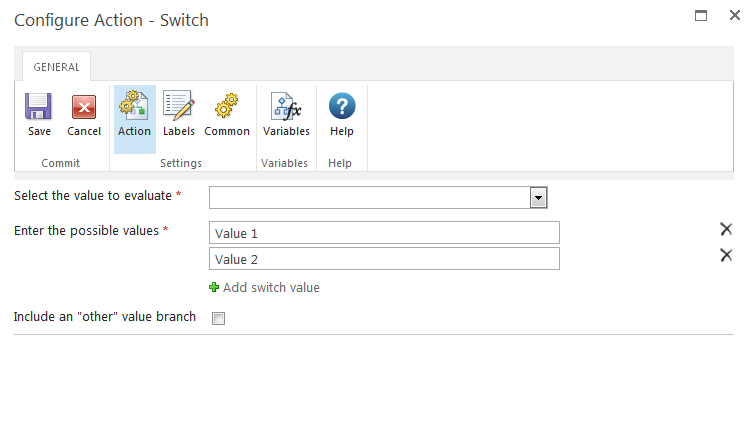Select the Action settings icon
Viewport: 750px width, 435px height.
click(134, 107)
